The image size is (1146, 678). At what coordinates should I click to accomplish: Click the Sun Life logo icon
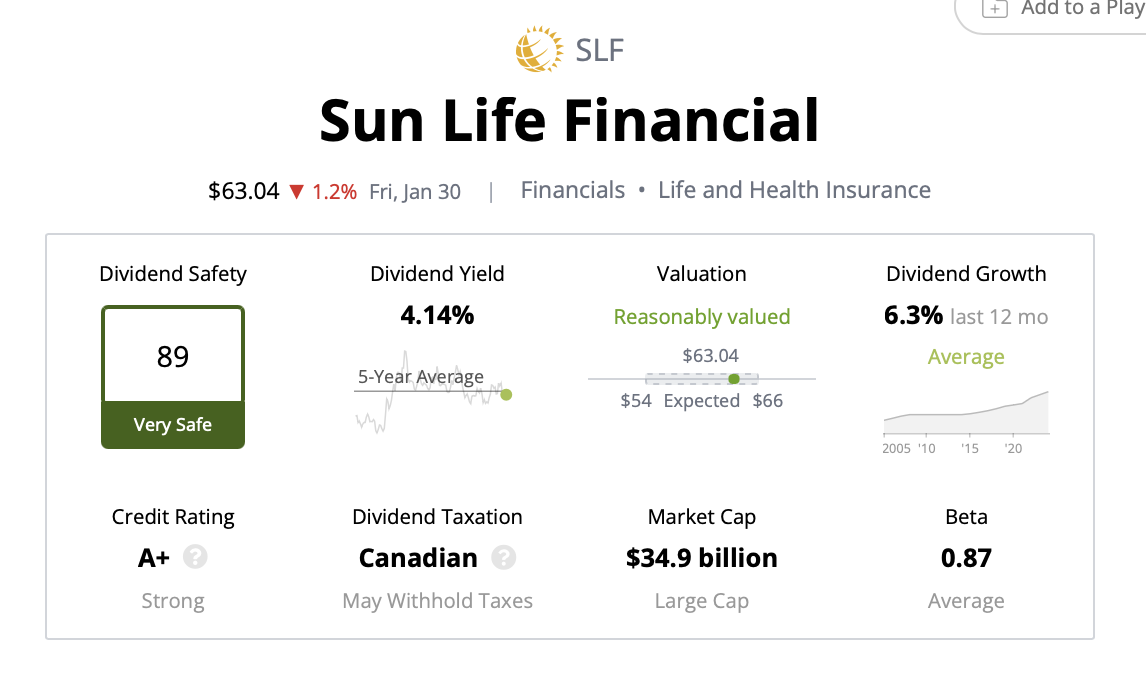[x=539, y=49]
